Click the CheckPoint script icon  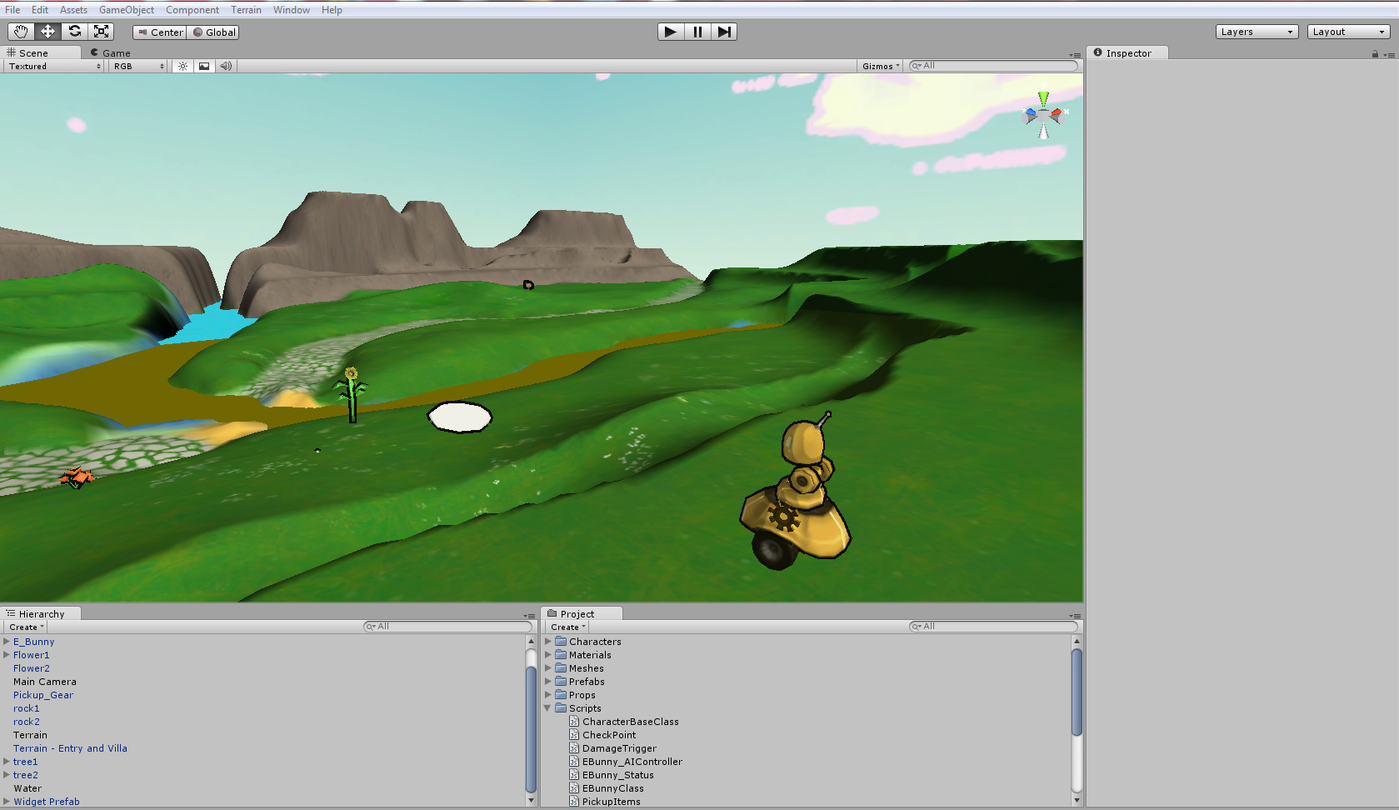click(x=574, y=735)
